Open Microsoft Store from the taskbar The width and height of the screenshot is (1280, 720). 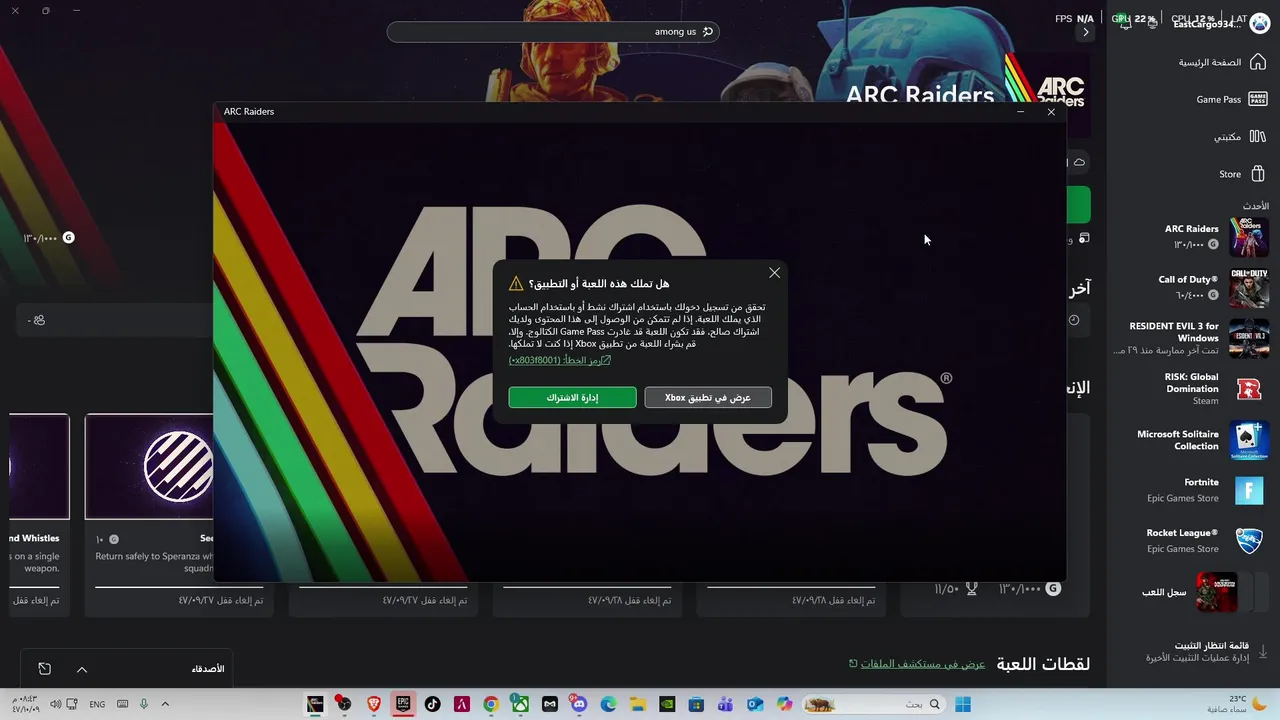696,704
